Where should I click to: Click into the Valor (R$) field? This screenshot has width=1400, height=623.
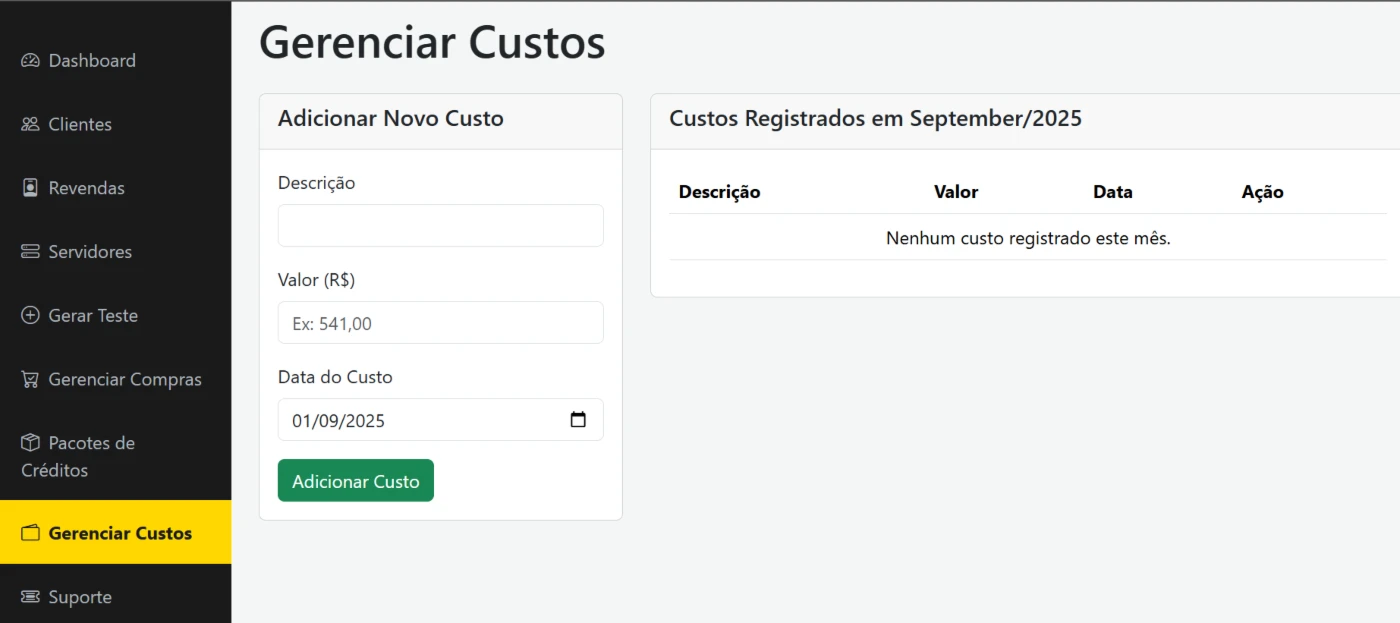tap(441, 323)
